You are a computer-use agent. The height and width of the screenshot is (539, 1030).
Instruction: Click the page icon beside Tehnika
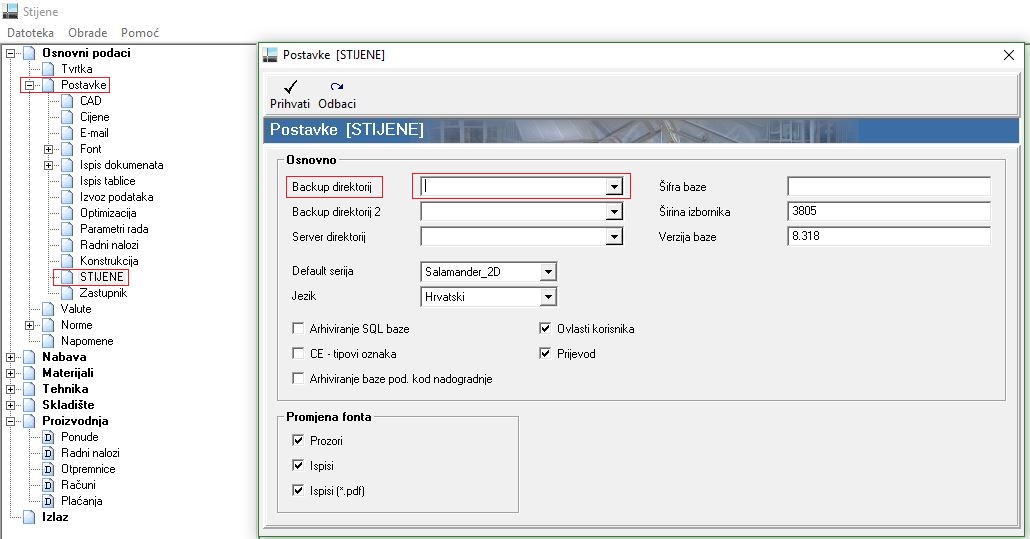tap(29, 389)
